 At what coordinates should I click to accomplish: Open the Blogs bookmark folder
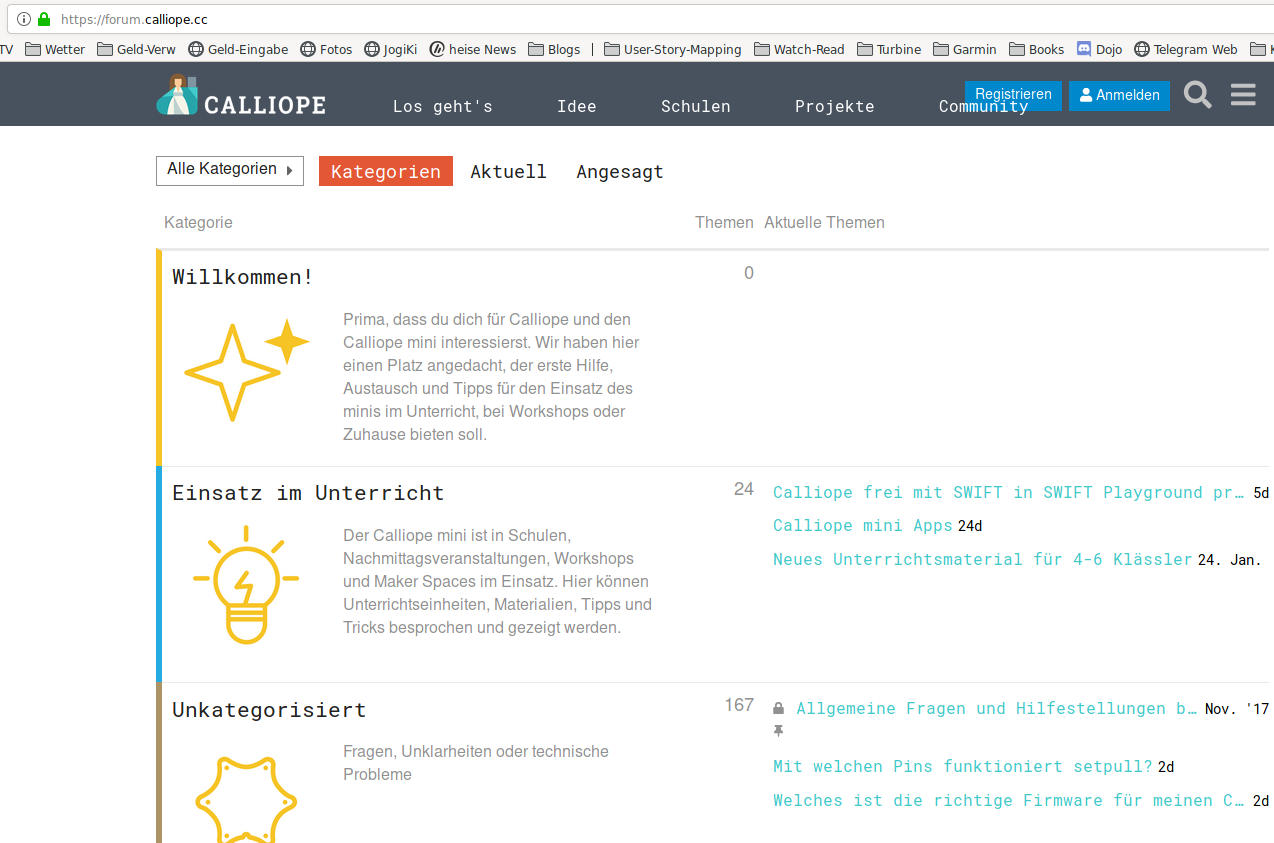[554, 49]
